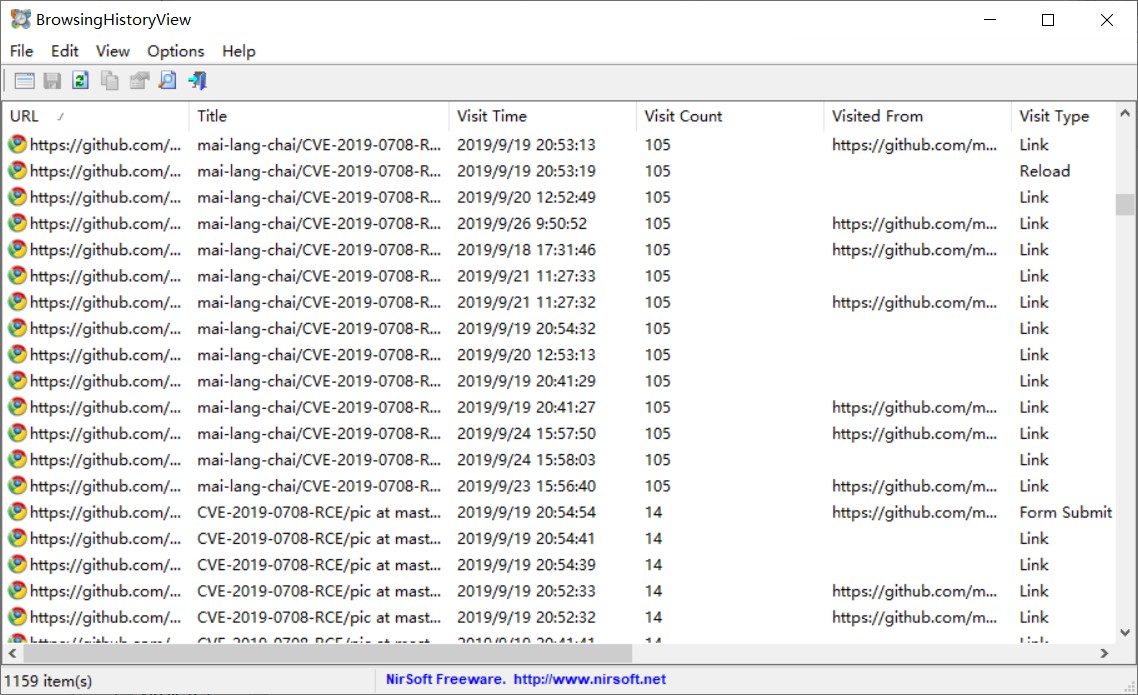Click the horizontal scrollbar left arrow
The height and width of the screenshot is (695, 1138).
pyautogui.click(x=12, y=653)
